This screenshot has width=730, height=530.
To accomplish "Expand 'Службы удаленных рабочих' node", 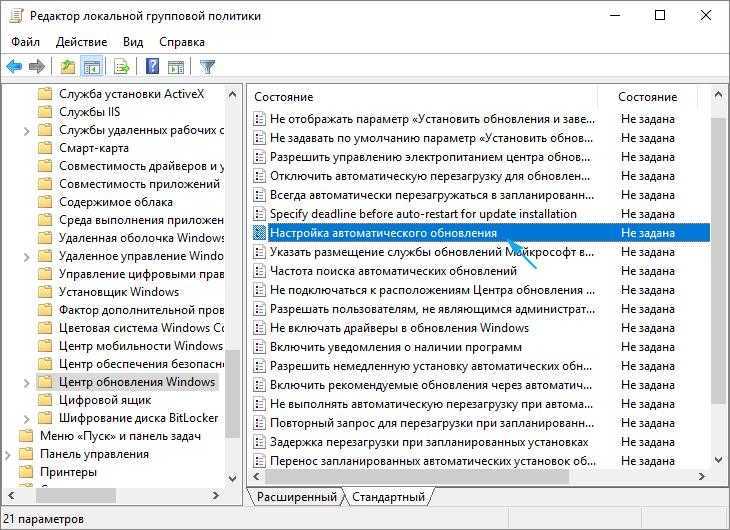I will [27, 131].
